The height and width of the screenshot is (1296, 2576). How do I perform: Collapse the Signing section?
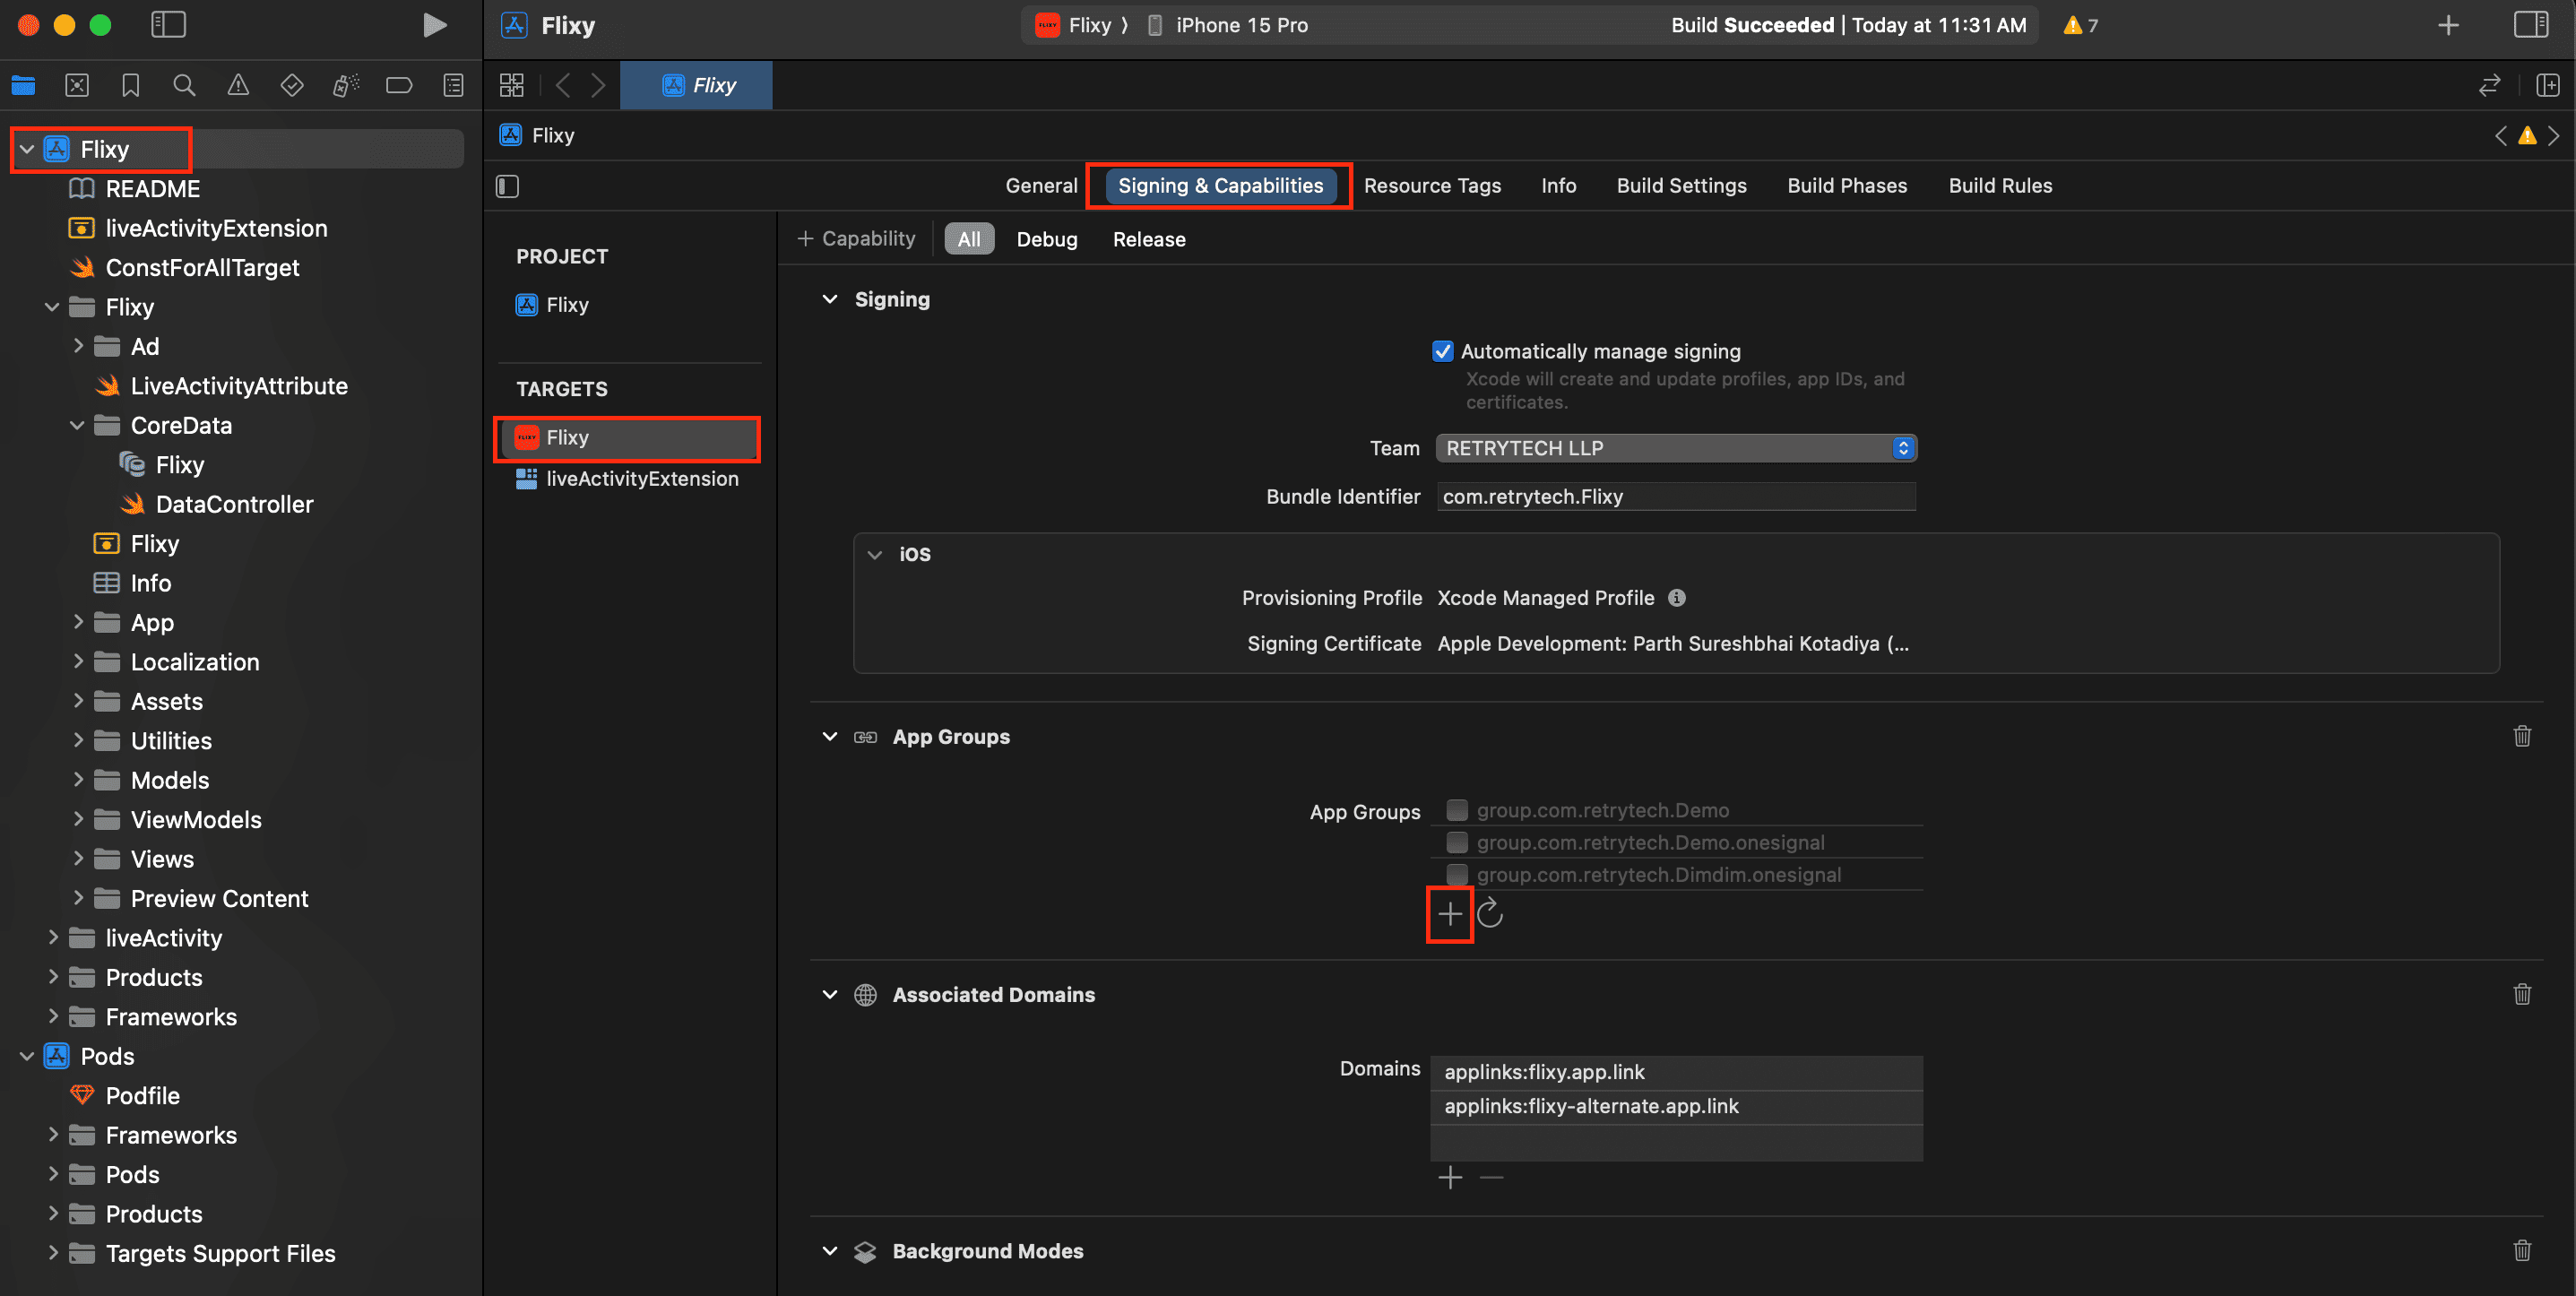pos(829,299)
